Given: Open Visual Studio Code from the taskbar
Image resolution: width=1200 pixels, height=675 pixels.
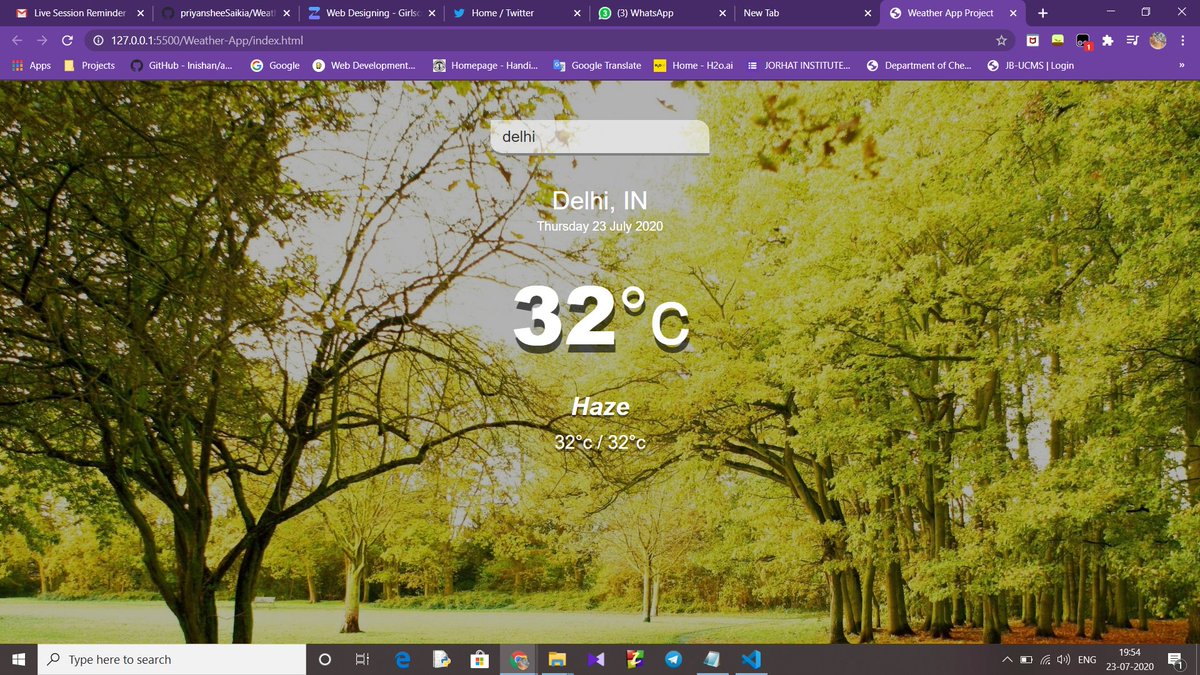Looking at the screenshot, I should pyautogui.click(x=750, y=659).
